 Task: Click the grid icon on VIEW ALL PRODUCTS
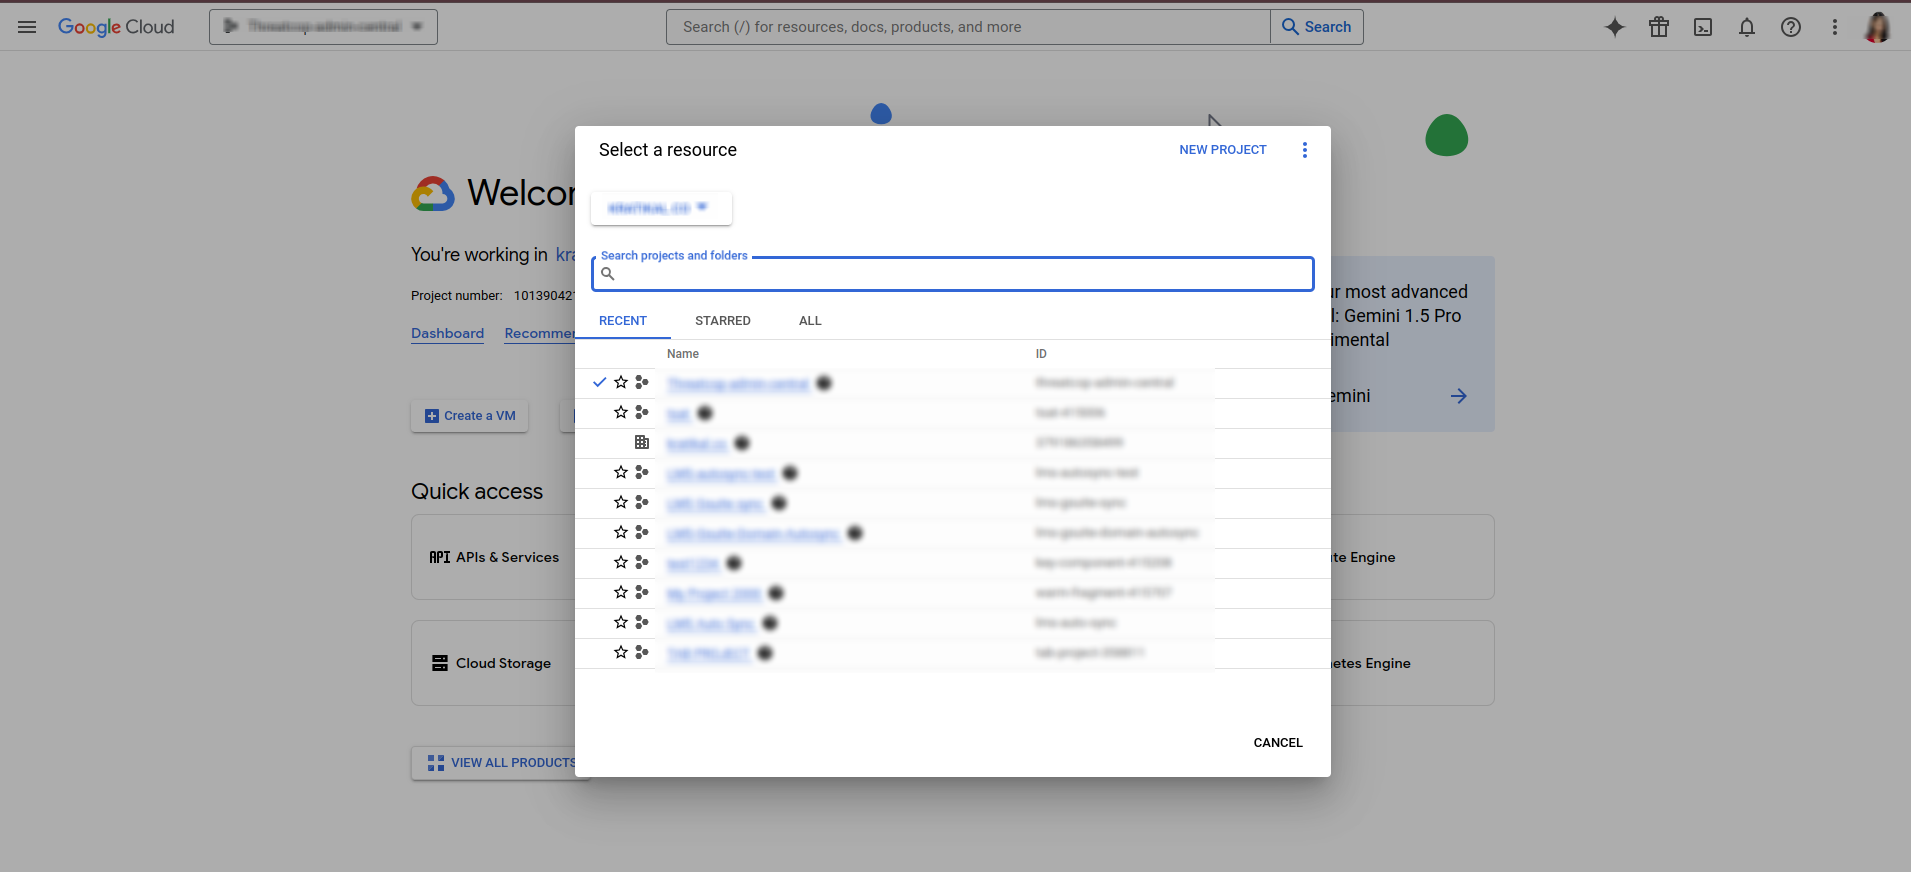(436, 763)
